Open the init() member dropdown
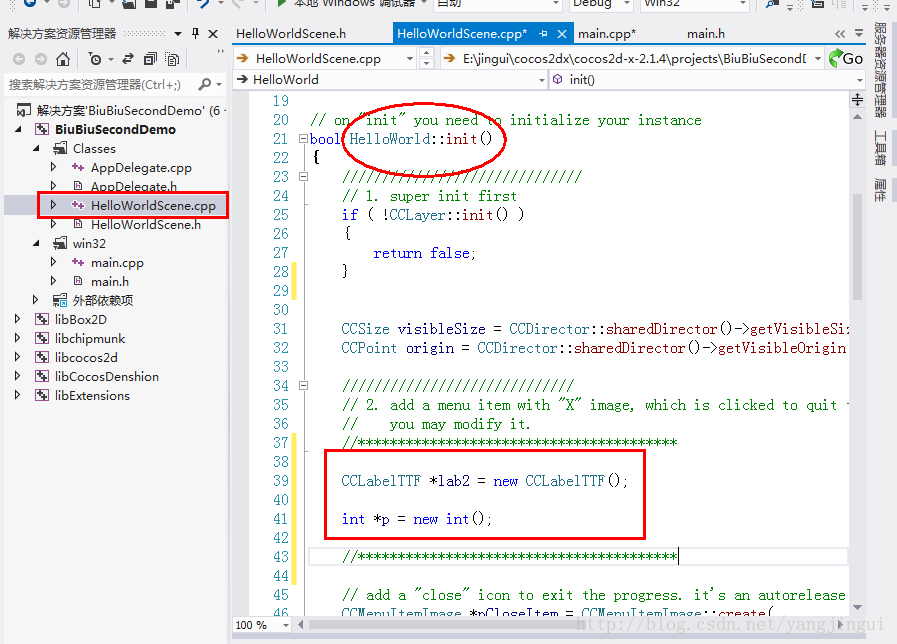 (x=859, y=80)
